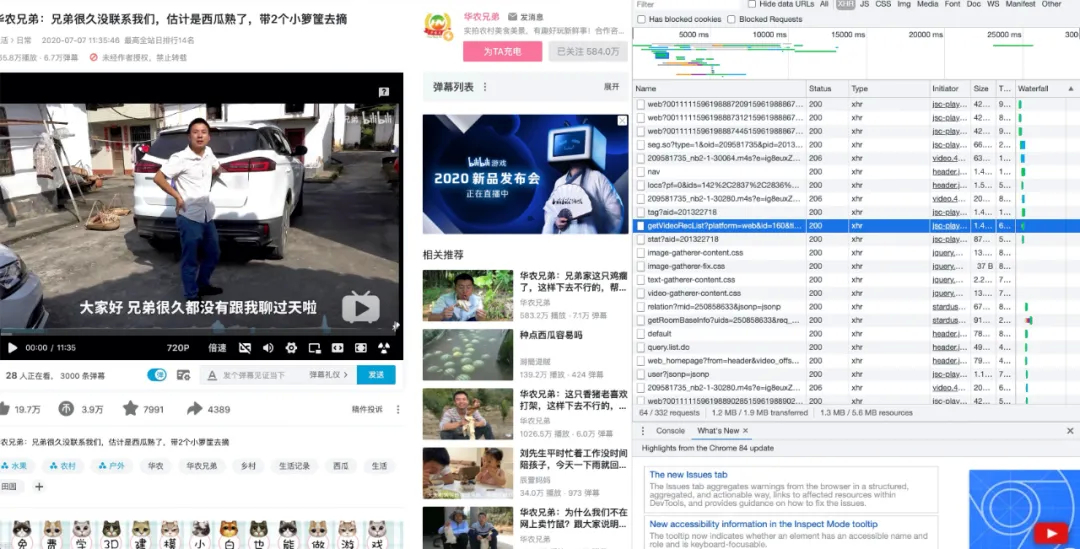Viewport: 1080px width, 549px height.
Task: Open the danmaku font style 'A' icon
Action: click(x=213, y=375)
